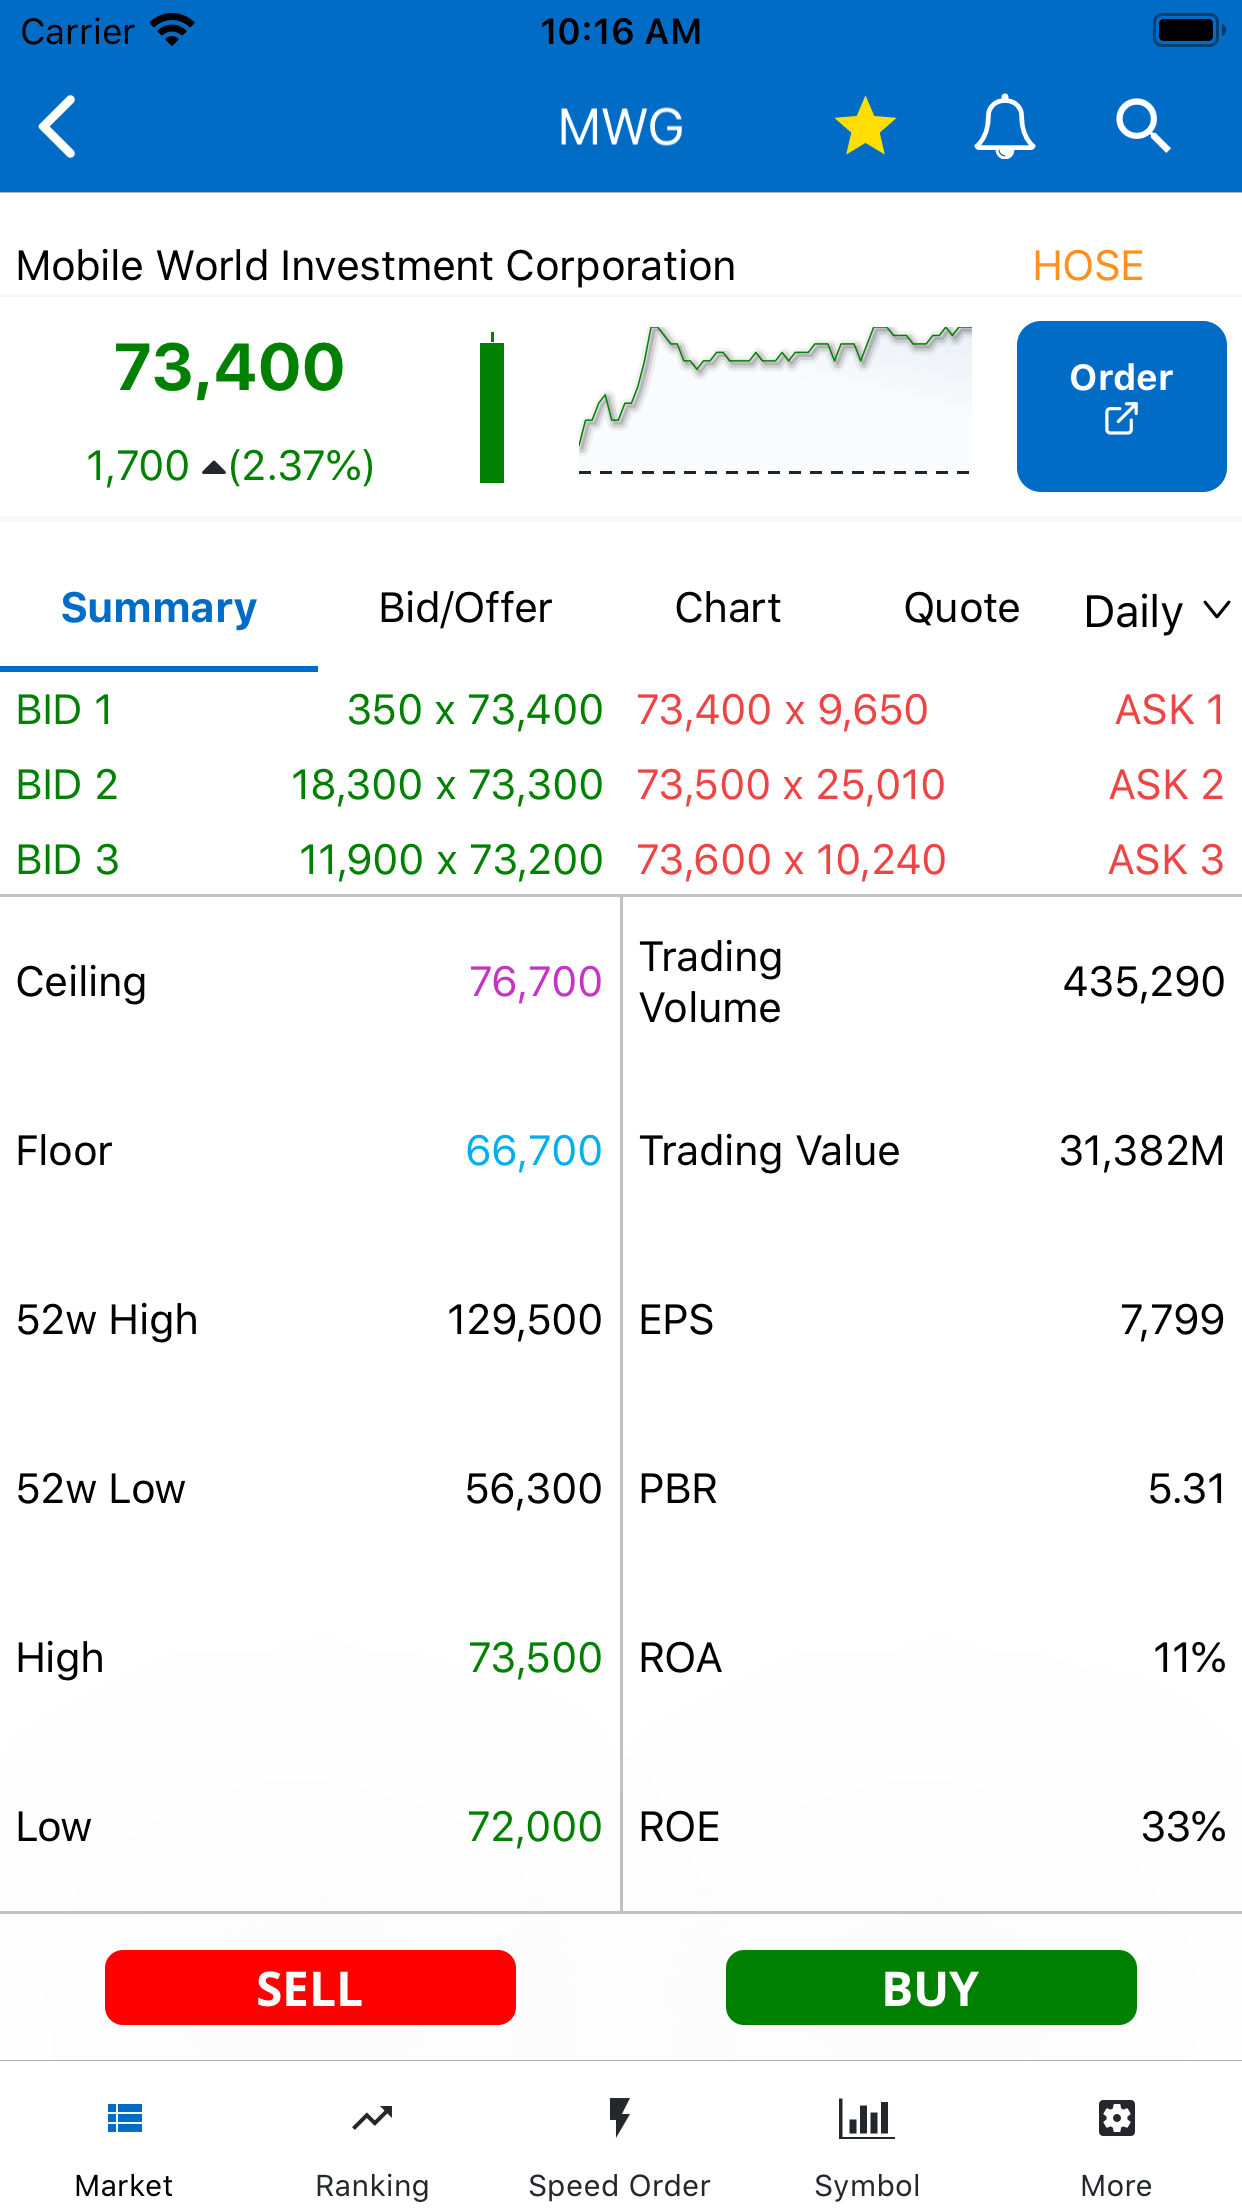Image resolution: width=1242 pixels, height=2208 pixels.
Task: Open price alerts via the bell icon
Action: 1004,127
